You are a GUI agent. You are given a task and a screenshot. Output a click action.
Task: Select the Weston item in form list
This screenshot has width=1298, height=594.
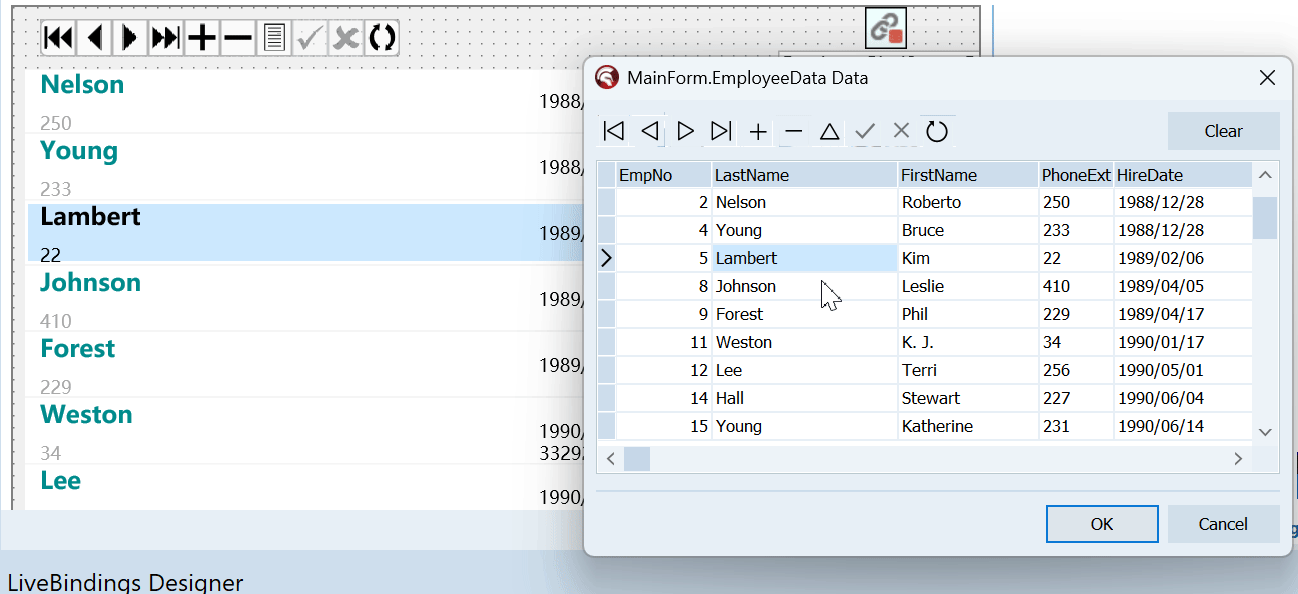pos(305,431)
